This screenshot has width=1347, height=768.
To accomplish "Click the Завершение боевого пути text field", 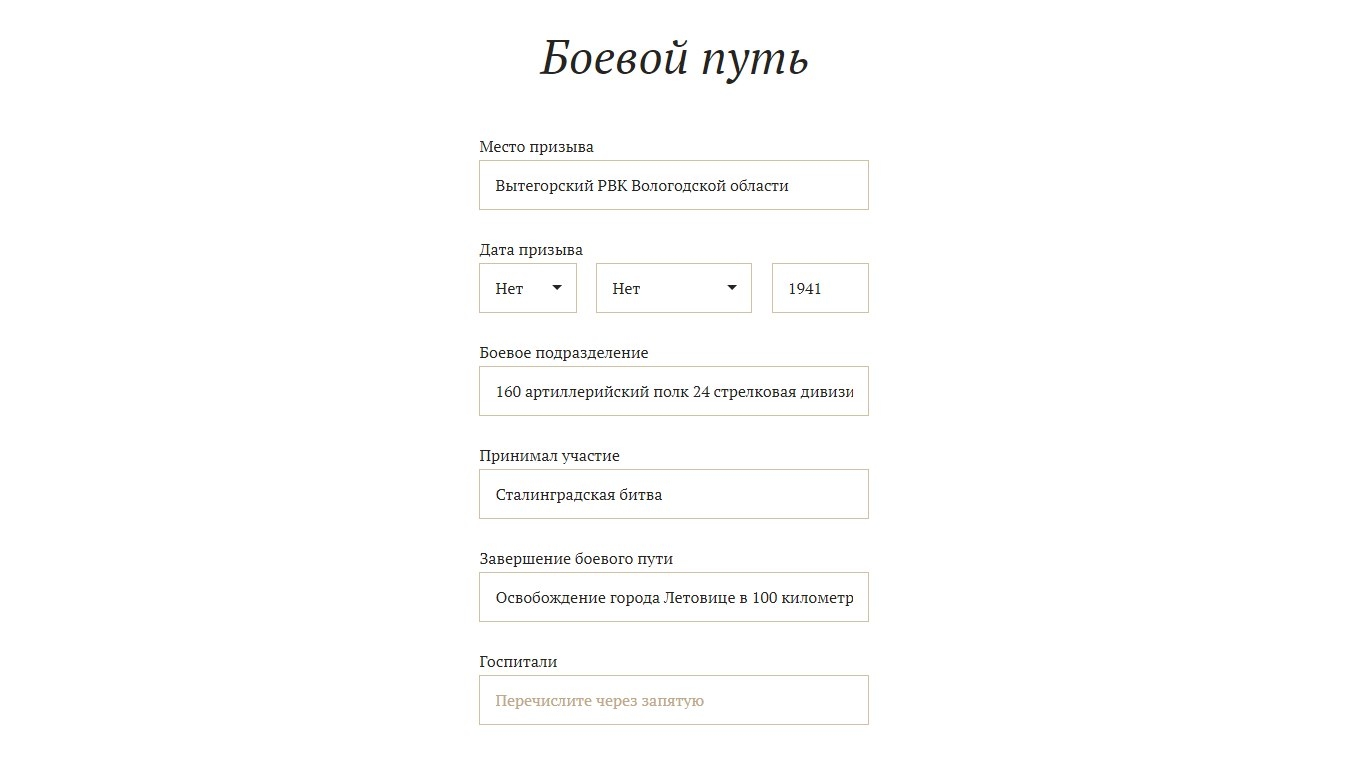I will (673, 597).
